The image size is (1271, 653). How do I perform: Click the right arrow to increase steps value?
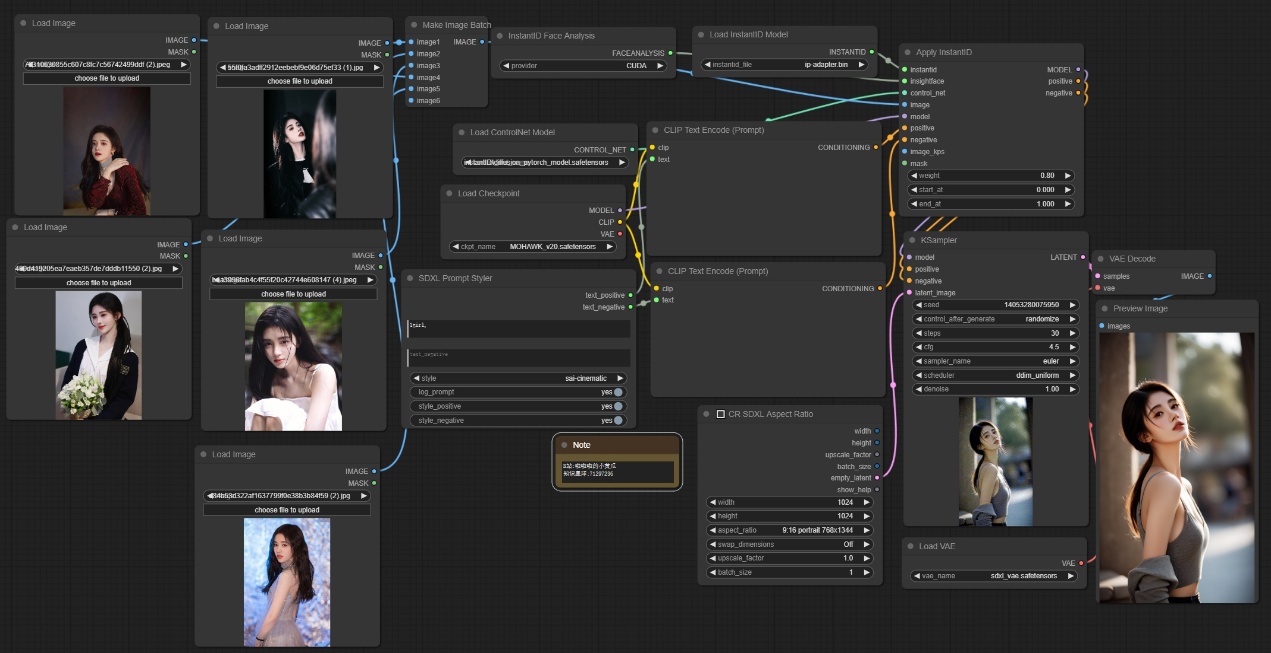(1072, 333)
